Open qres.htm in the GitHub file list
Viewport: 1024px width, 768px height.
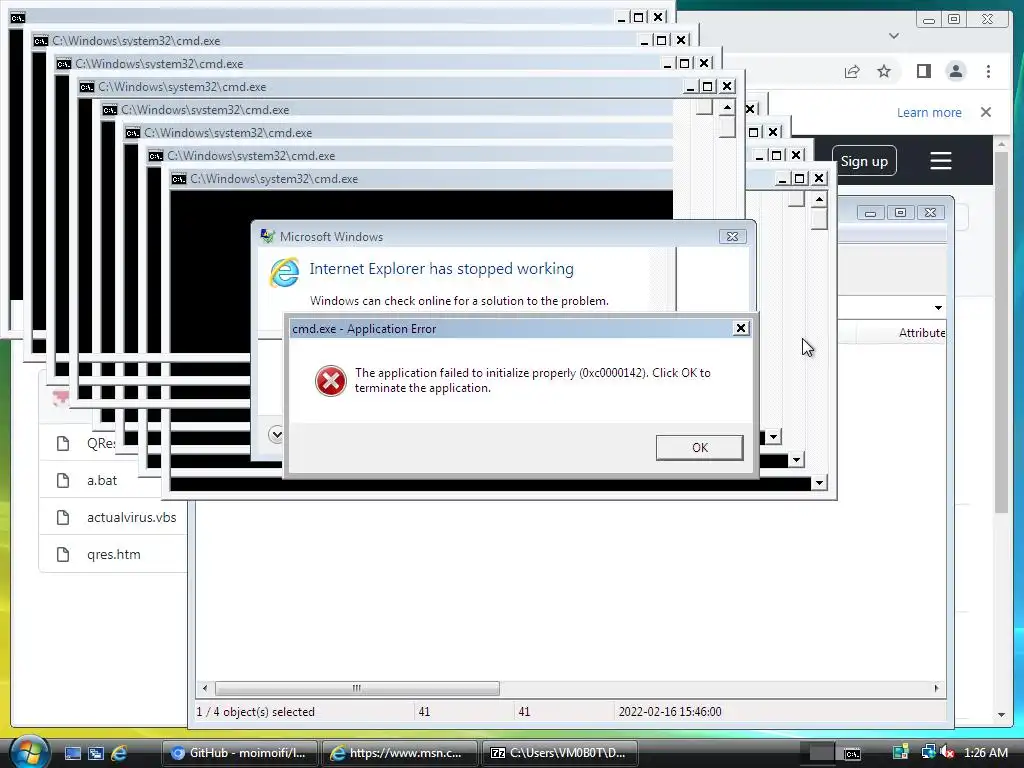[x=114, y=554]
